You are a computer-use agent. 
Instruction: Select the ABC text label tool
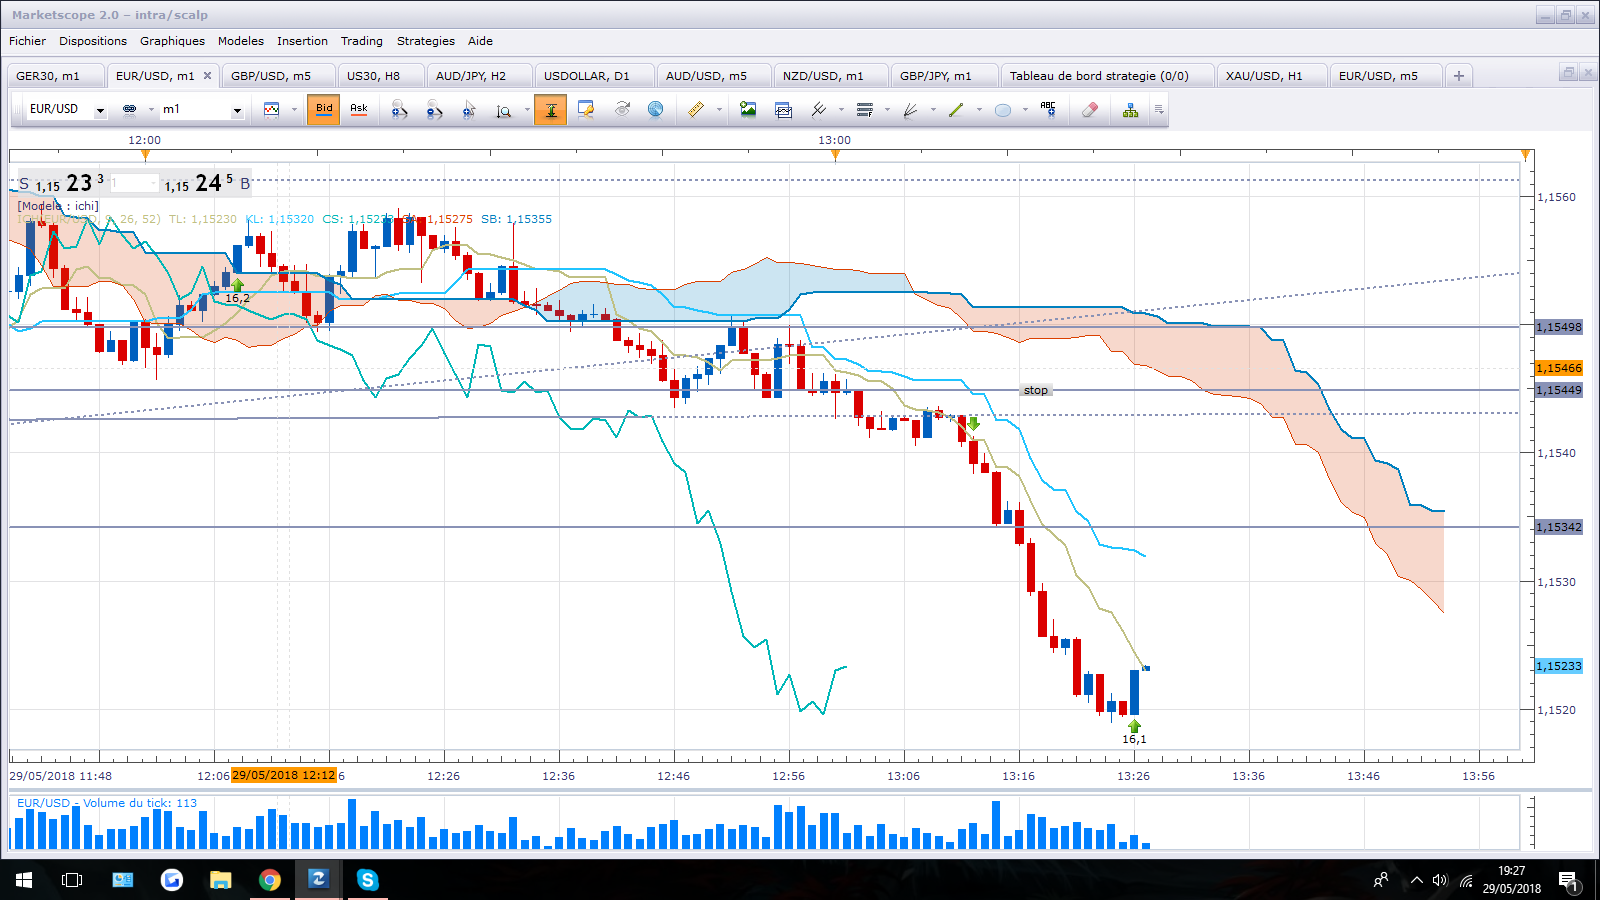(x=1048, y=109)
